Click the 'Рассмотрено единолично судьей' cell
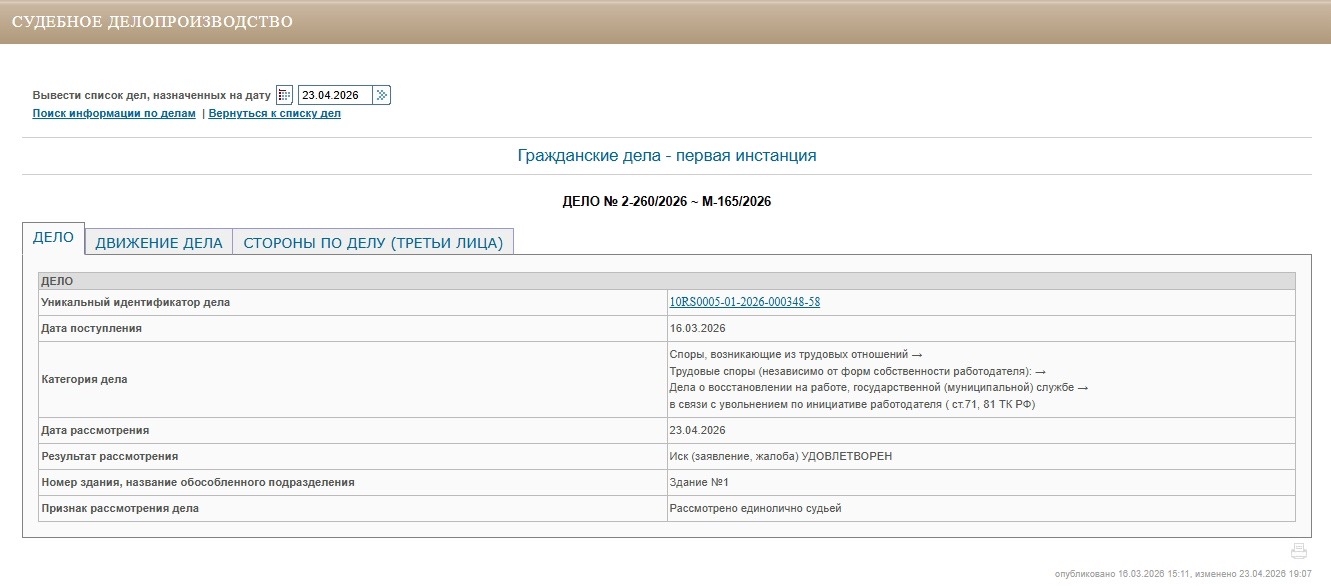Screen dimensions: 1331x586 click(x=755, y=508)
